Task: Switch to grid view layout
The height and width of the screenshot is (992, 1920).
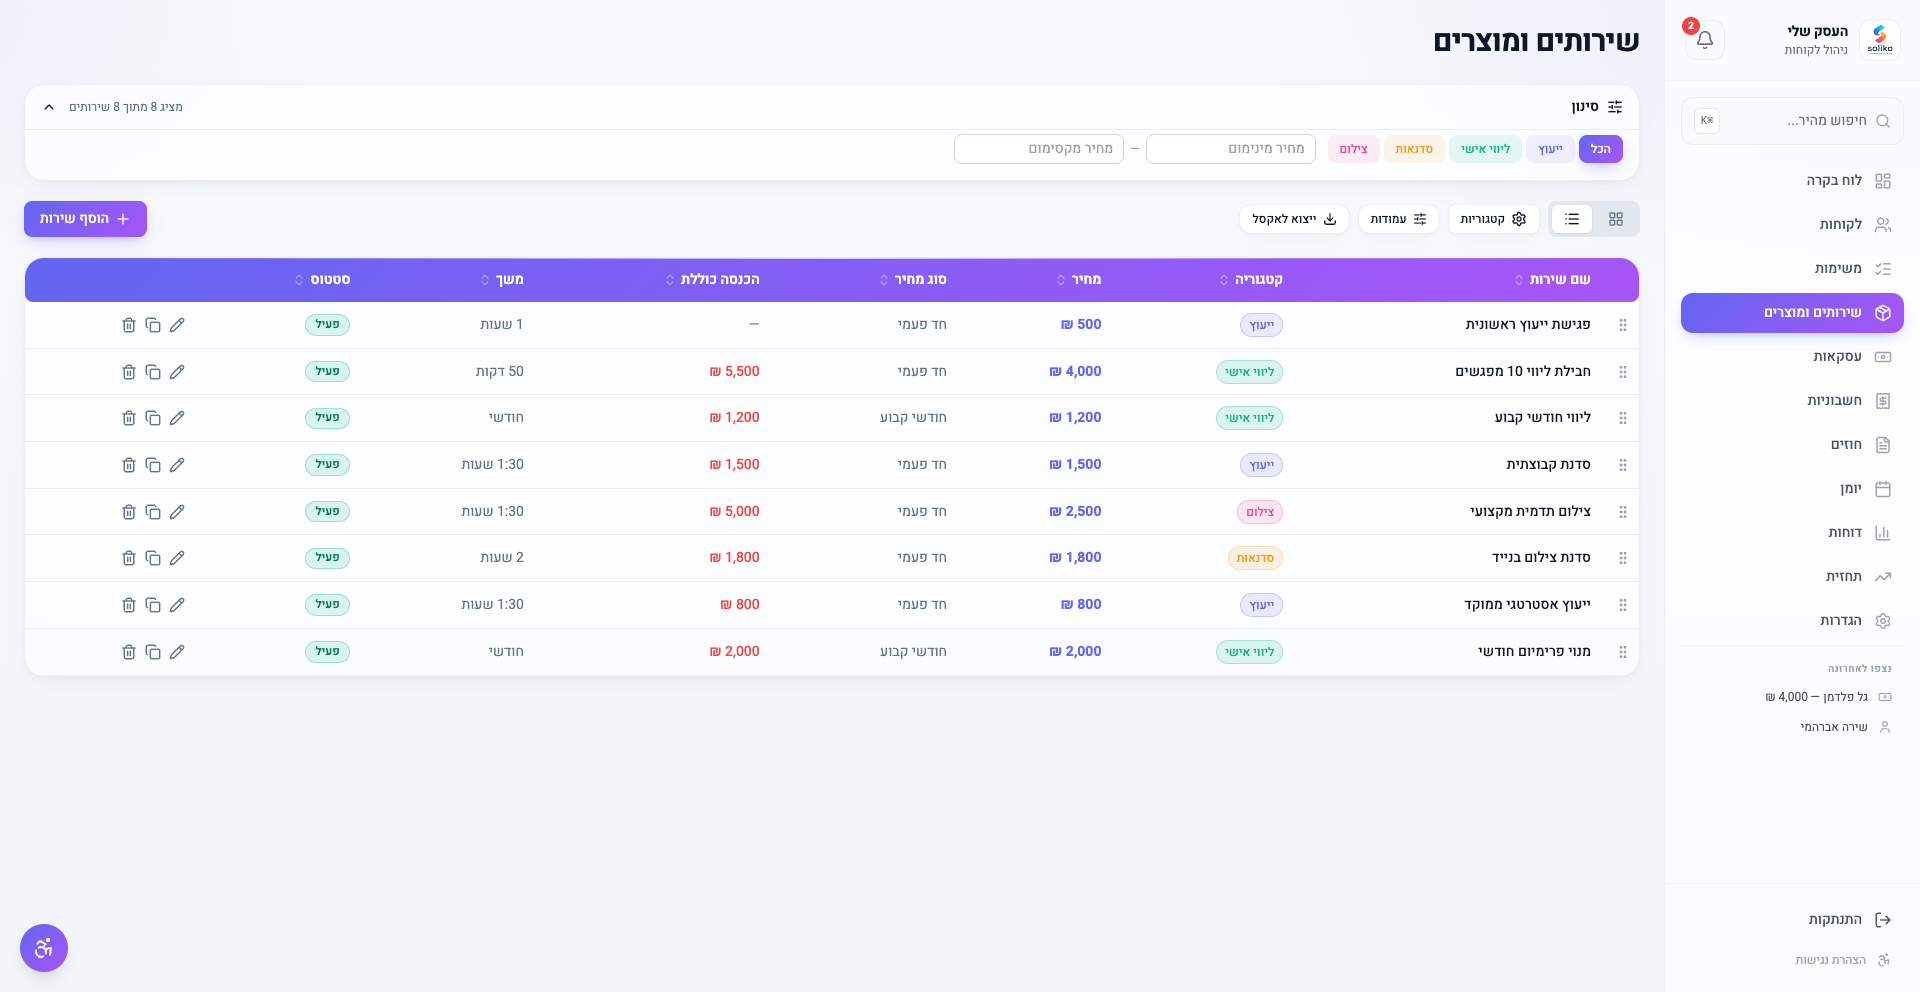Action: (1616, 219)
